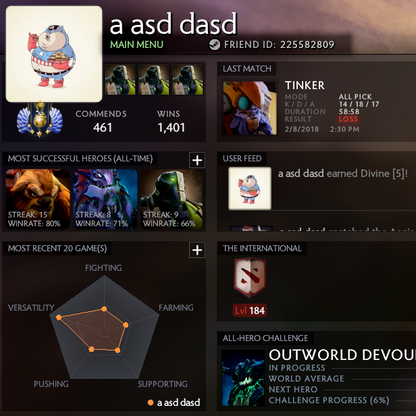This screenshot has height=416, width=416.
Task: Select the Earth Spirit hero card with 66% winrate
Action: click(x=172, y=199)
